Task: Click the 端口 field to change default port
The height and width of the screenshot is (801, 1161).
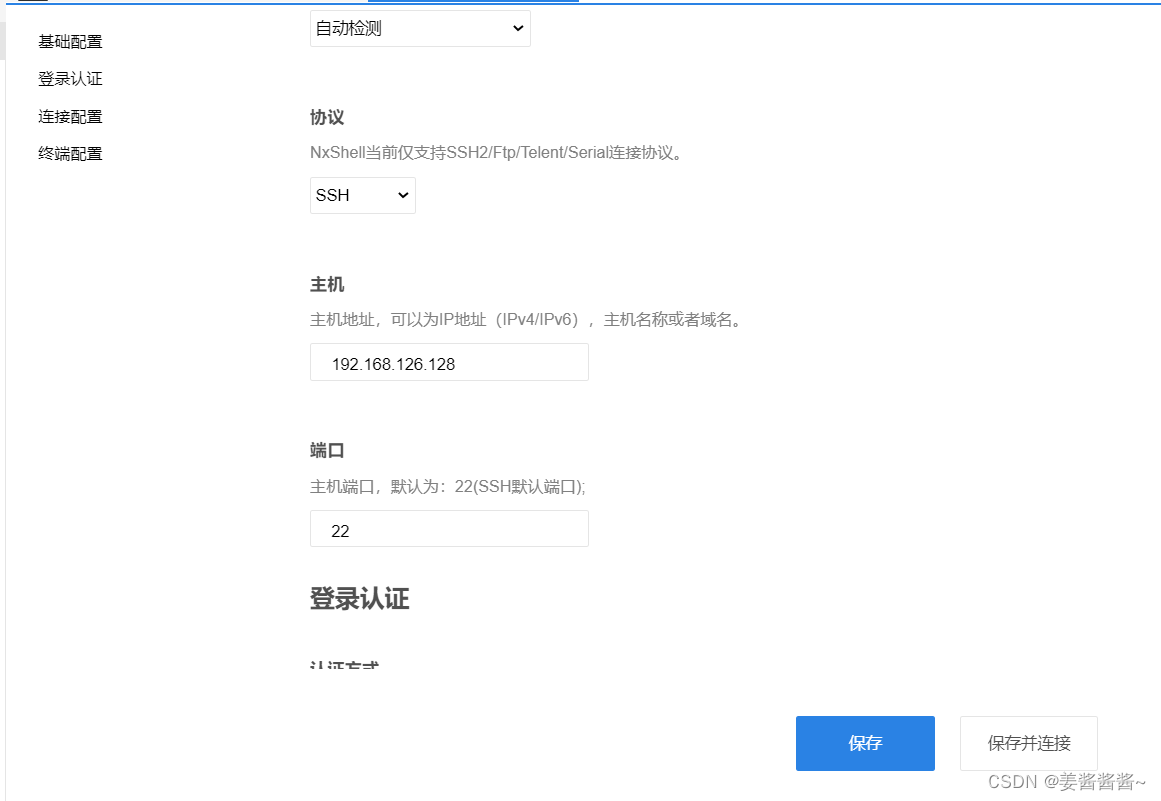Action: [448, 528]
